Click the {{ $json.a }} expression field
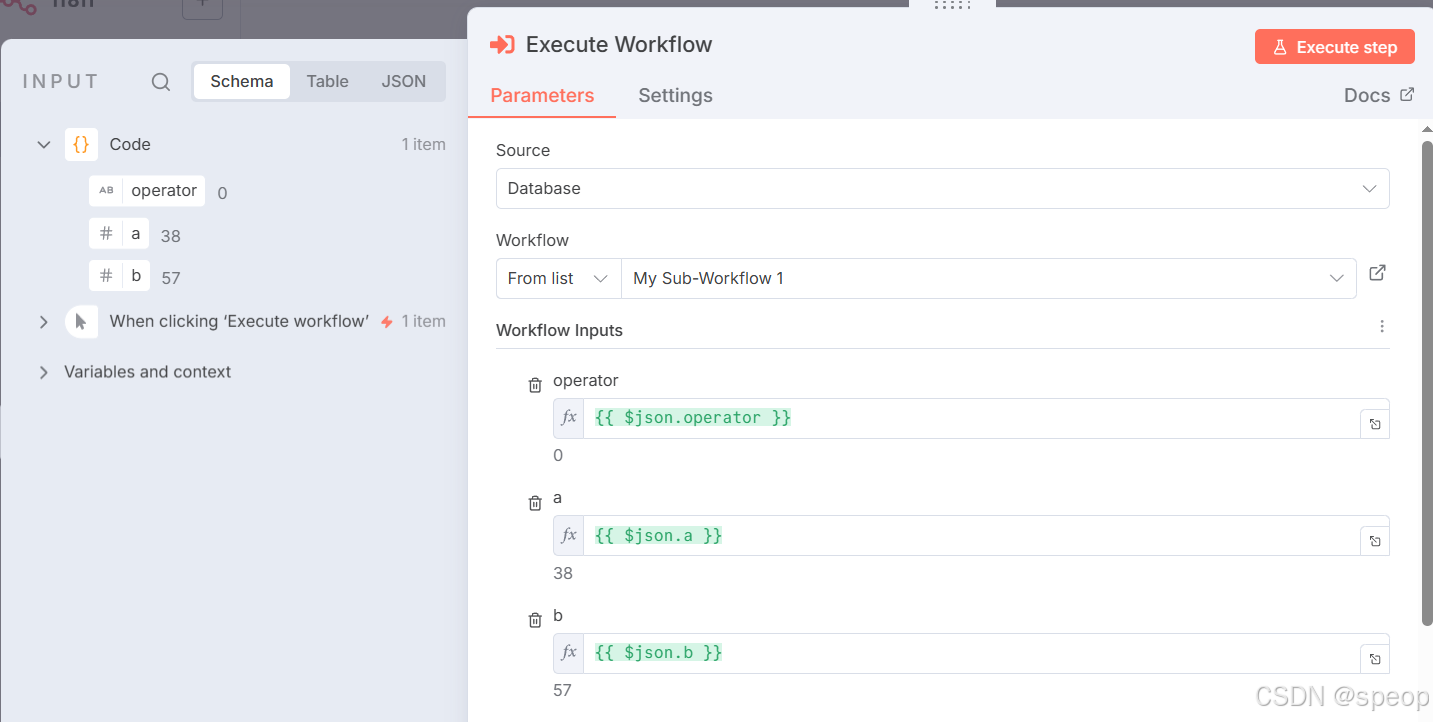The width and height of the screenshot is (1433, 722). point(971,536)
